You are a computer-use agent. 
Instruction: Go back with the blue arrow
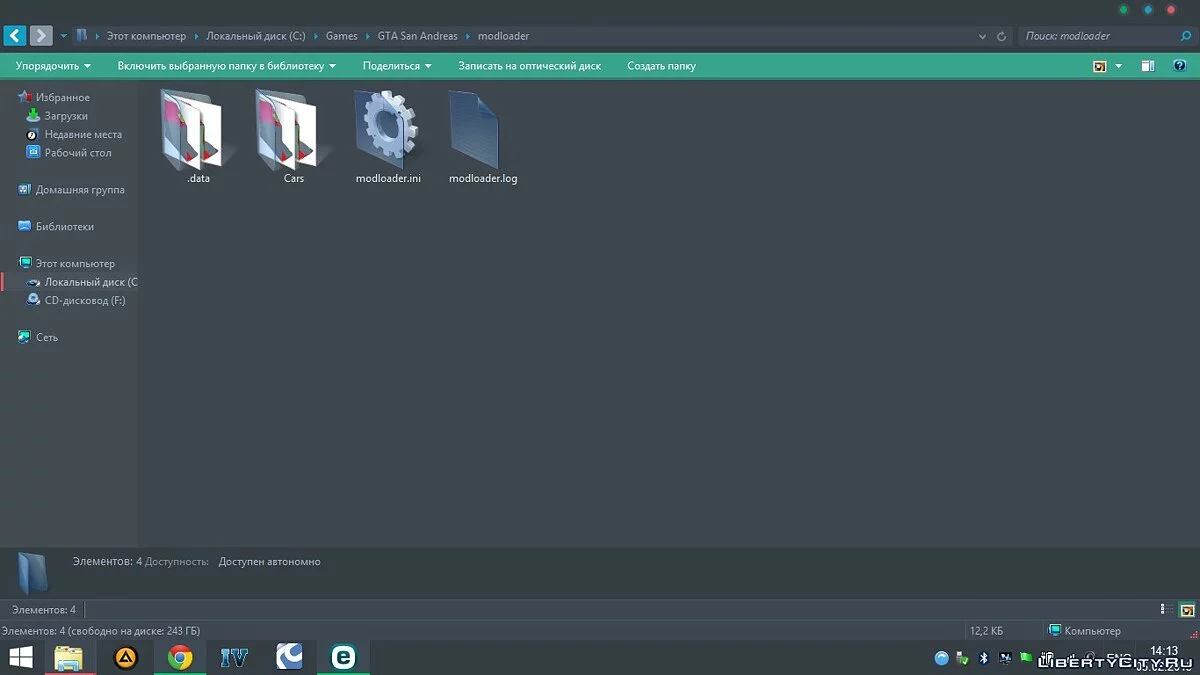click(x=15, y=36)
